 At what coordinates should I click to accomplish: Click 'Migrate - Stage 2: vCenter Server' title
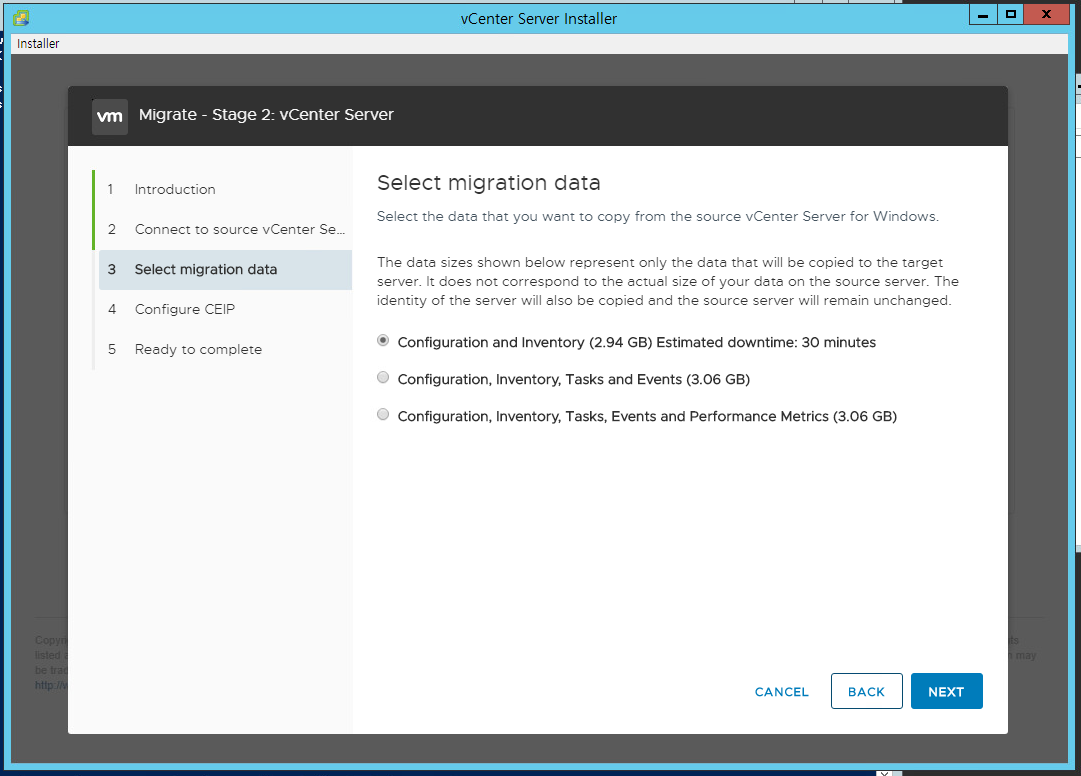[266, 114]
